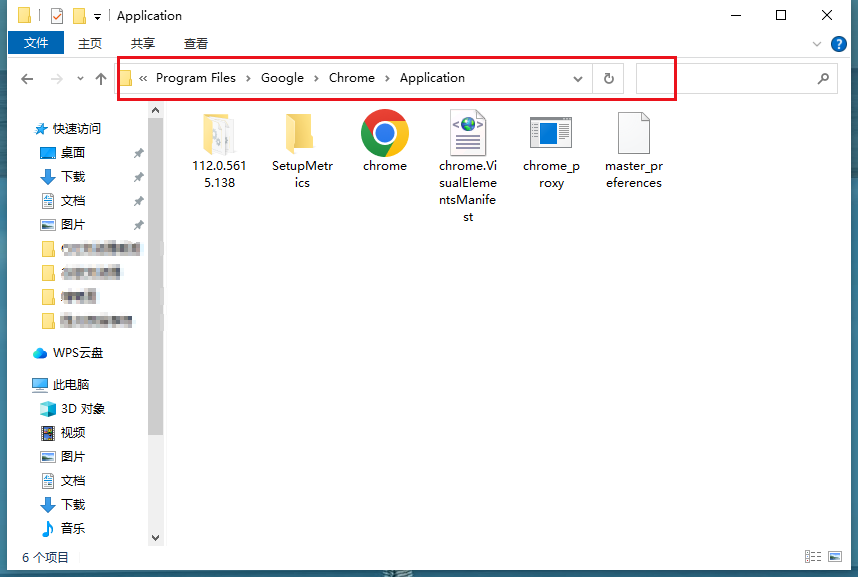
Task: Refresh the current folder view
Action: [x=608, y=78]
